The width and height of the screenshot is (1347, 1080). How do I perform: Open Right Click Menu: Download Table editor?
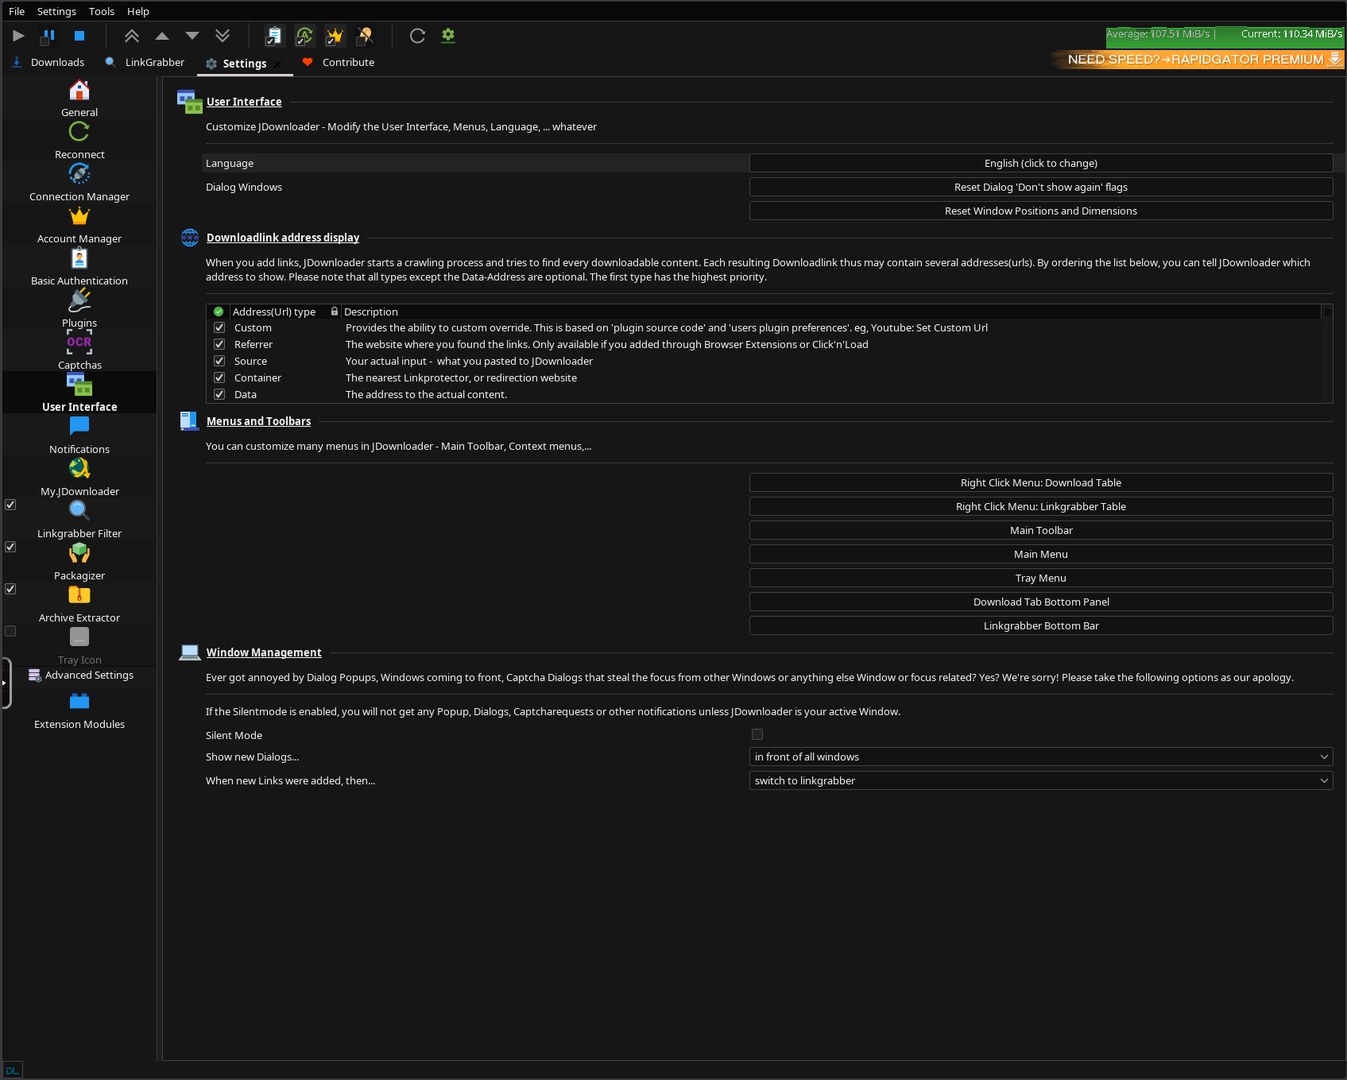coord(1041,483)
